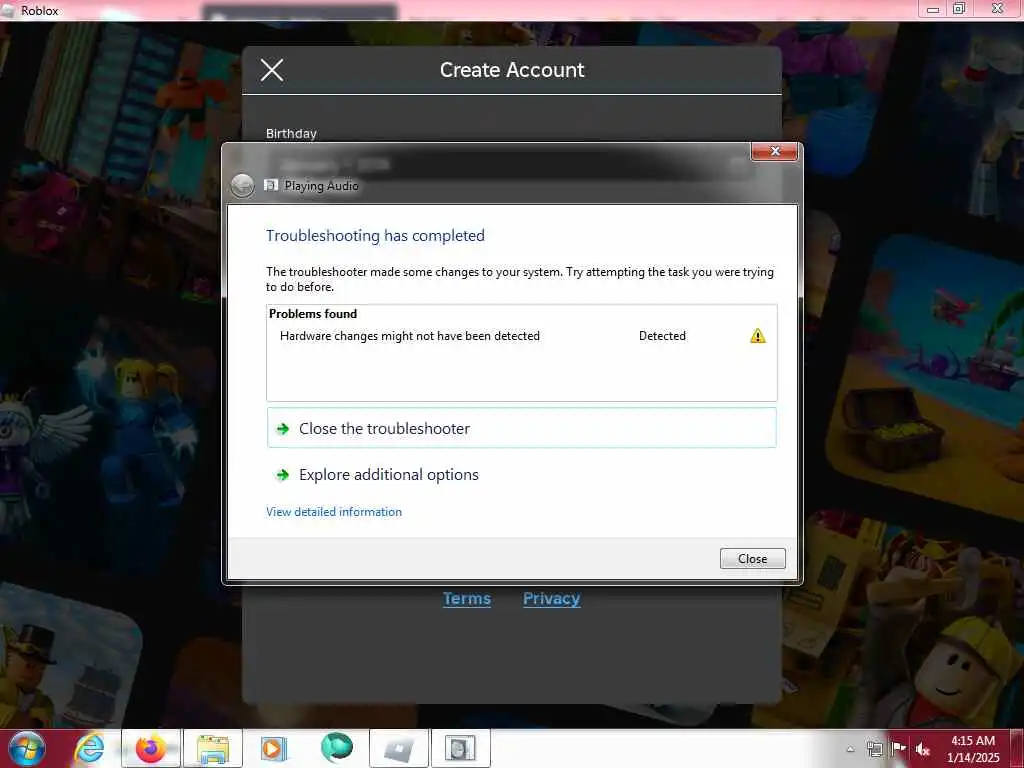Switch to the Roblox taskbar button
The width and height of the screenshot is (1024, 768).
[x=399, y=748]
